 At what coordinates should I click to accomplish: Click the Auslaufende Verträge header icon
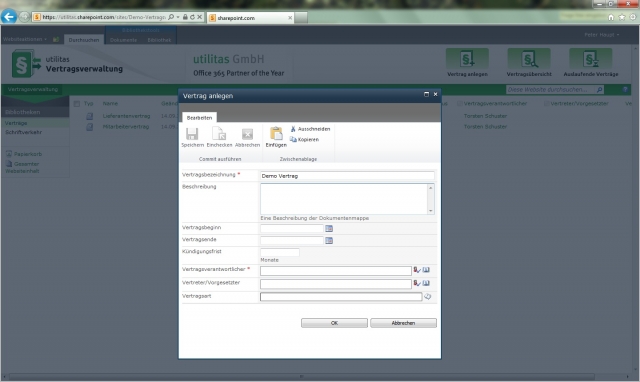[591, 59]
